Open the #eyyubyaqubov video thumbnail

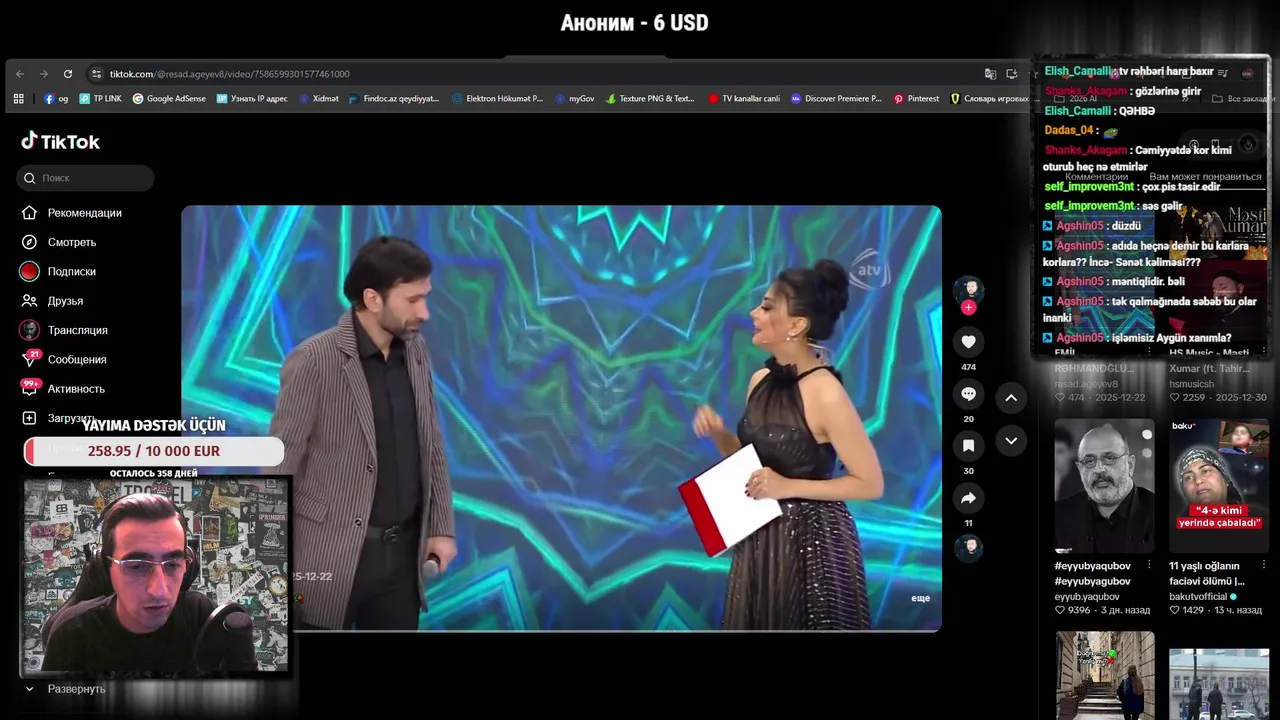pyautogui.click(x=1104, y=485)
